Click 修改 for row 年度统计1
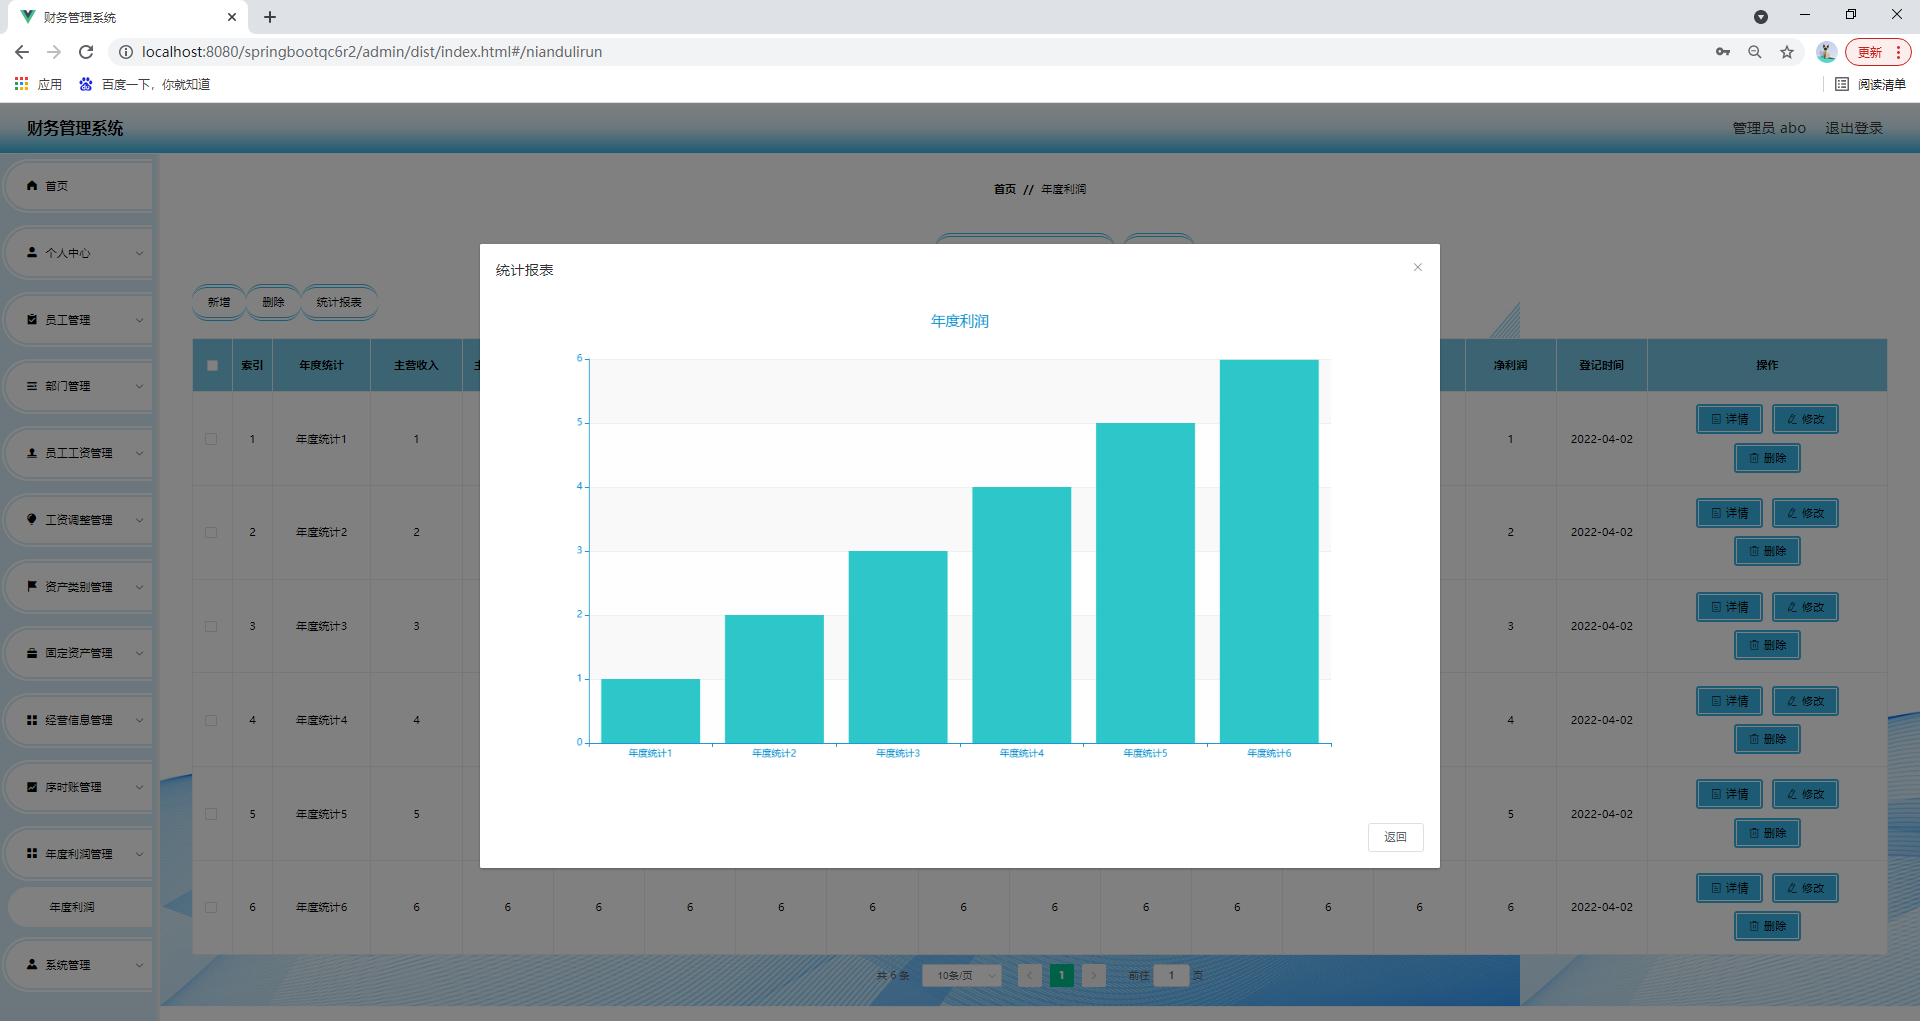1920x1021 pixels. [x=1805, y=419]
